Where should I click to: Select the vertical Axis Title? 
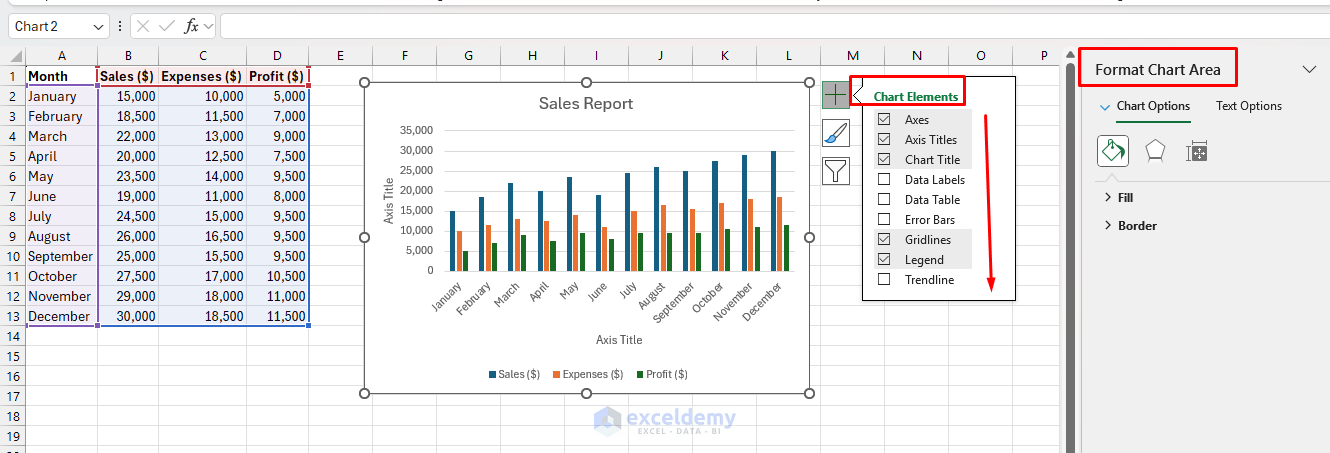[390, 200]
